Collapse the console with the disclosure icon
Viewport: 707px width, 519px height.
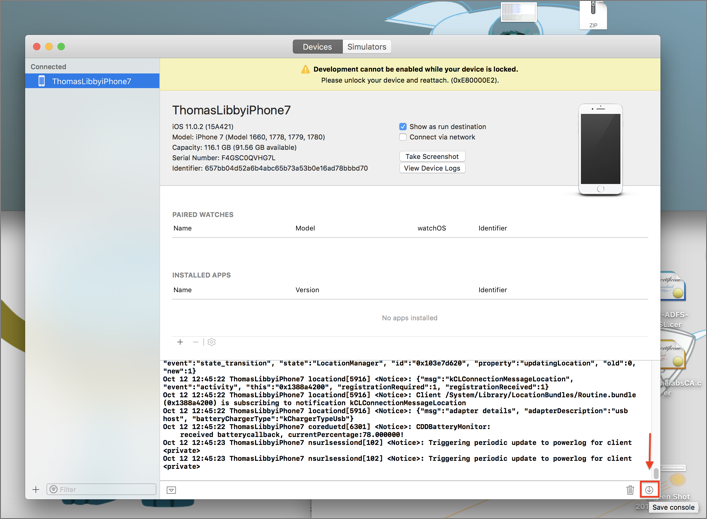click(171, 490)
